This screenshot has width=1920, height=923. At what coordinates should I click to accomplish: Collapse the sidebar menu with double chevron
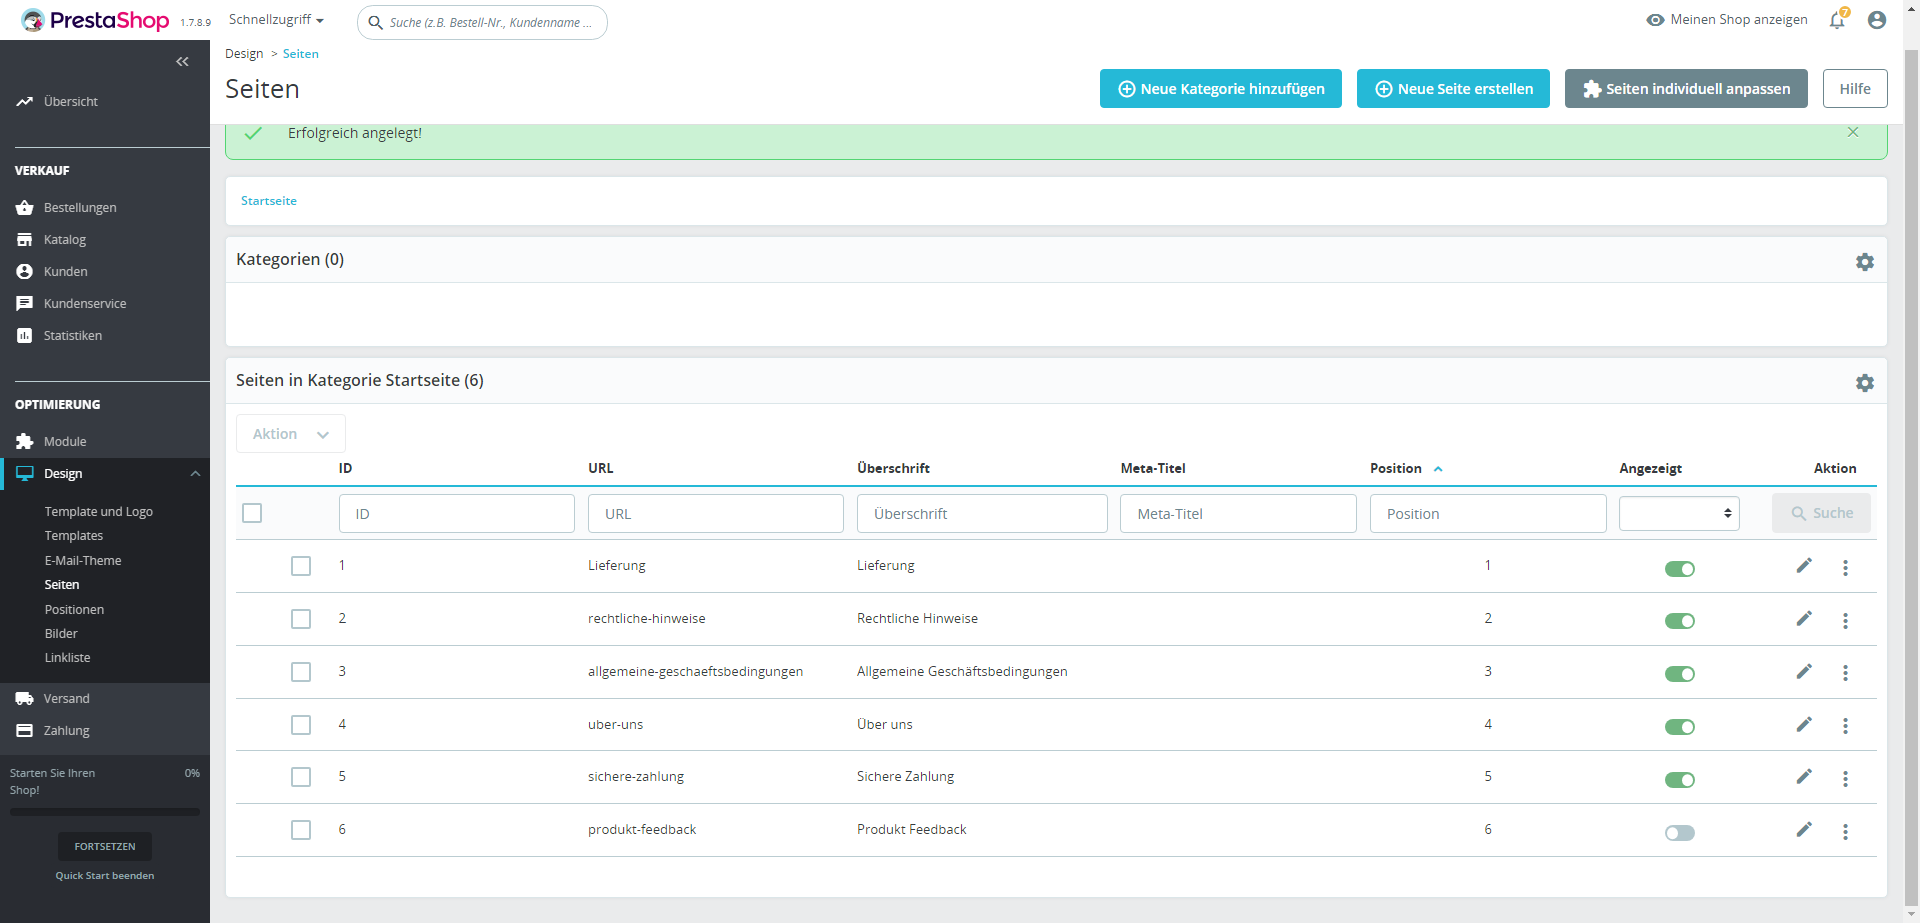pos(182,62)
